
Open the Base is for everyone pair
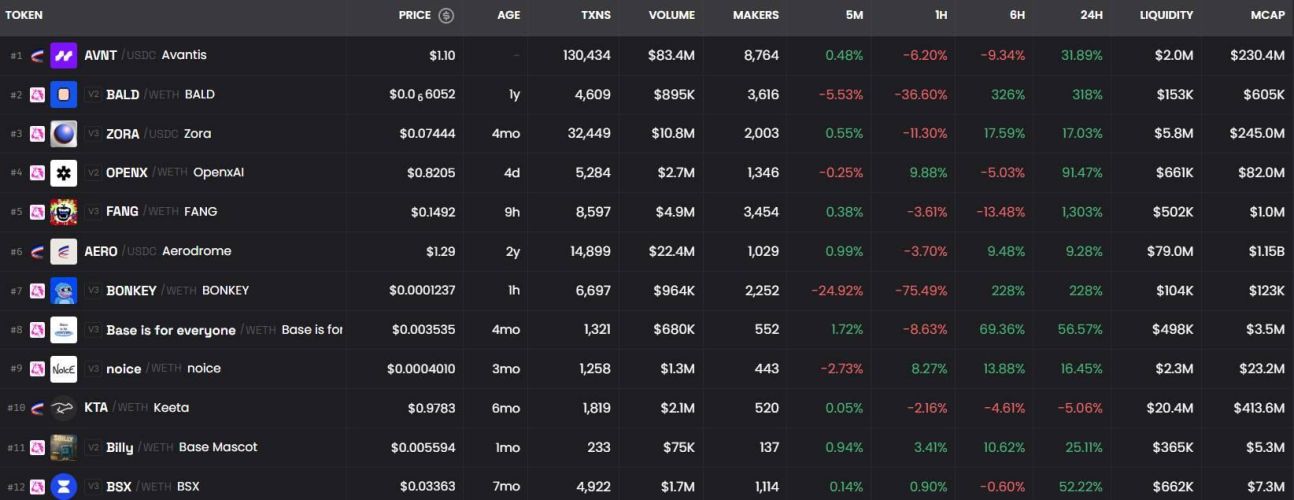coord(170,330)
